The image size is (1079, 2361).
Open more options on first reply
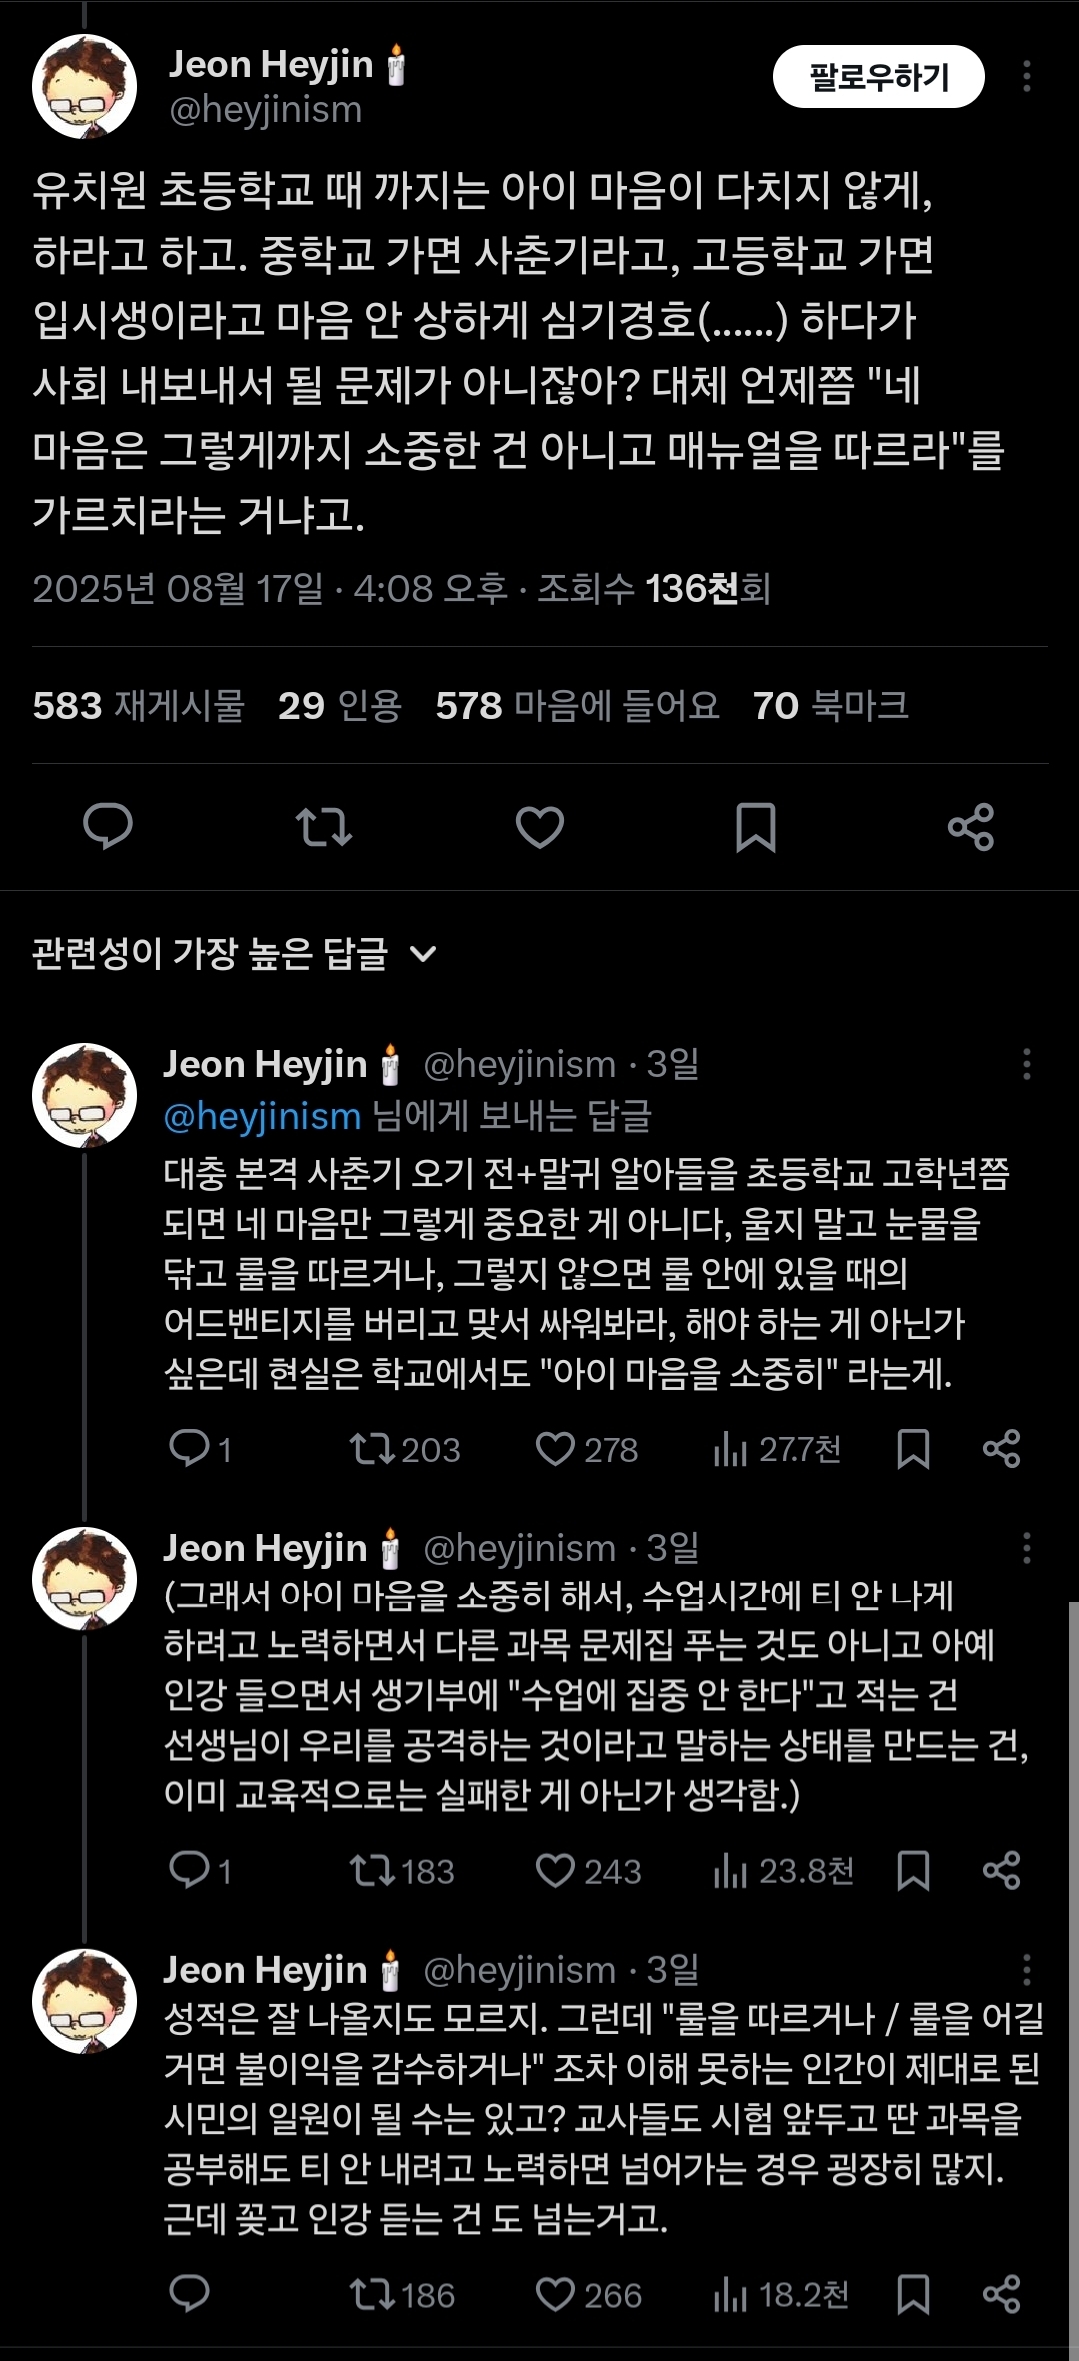click(1026, 1064)
